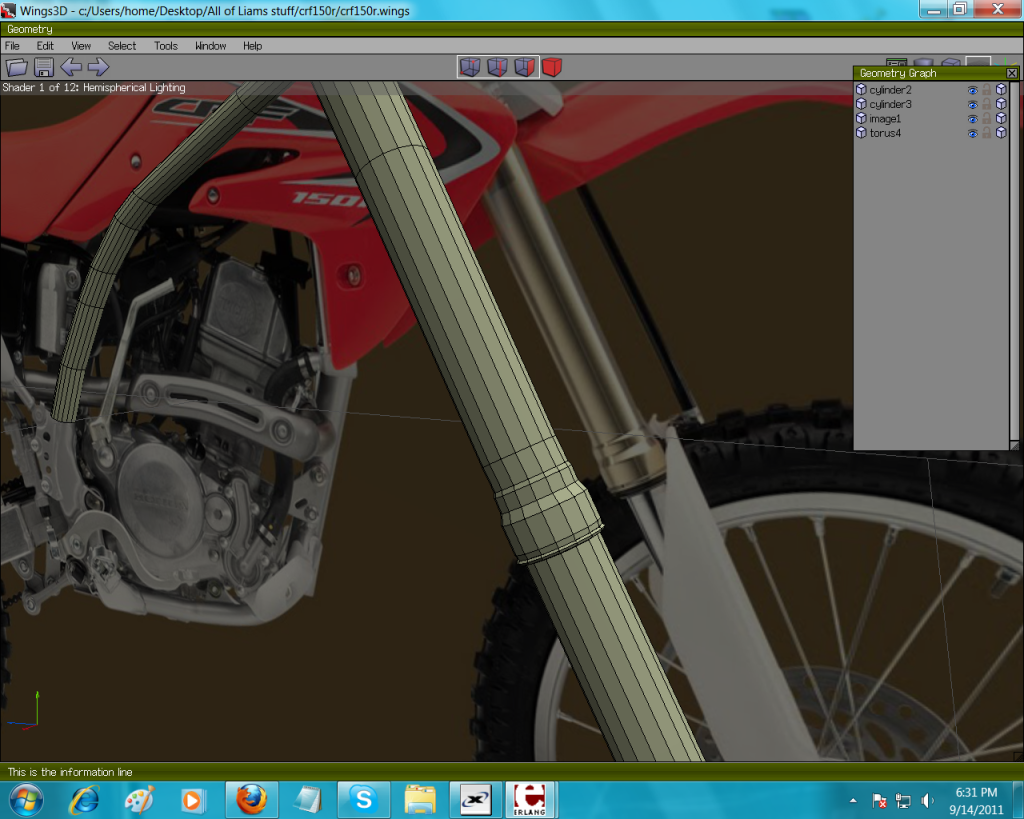Click the Redo right arrow icon

click(99, 67)
